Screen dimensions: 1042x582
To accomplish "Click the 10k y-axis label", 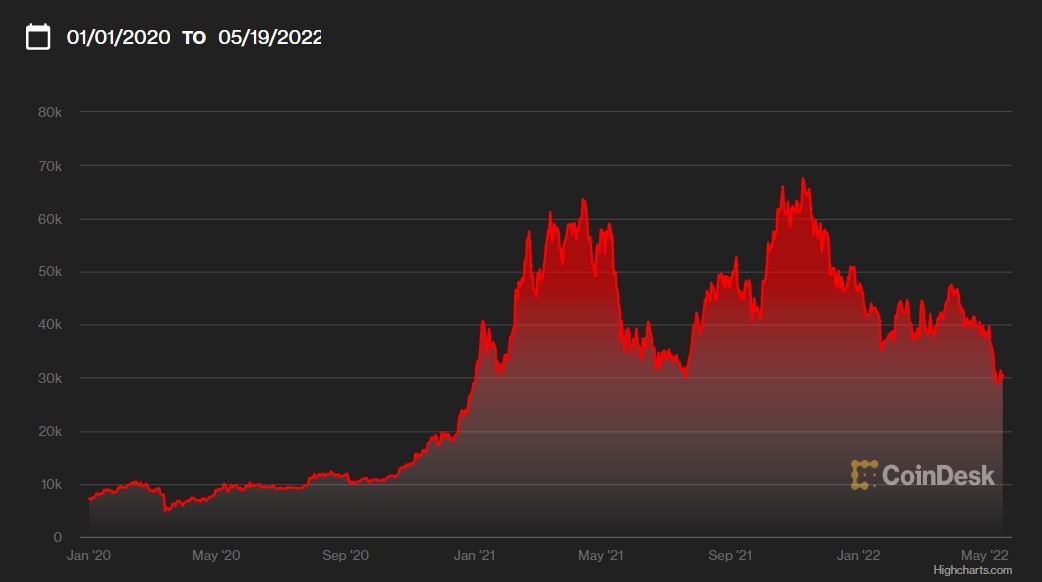I will click(x=51, y=485).
